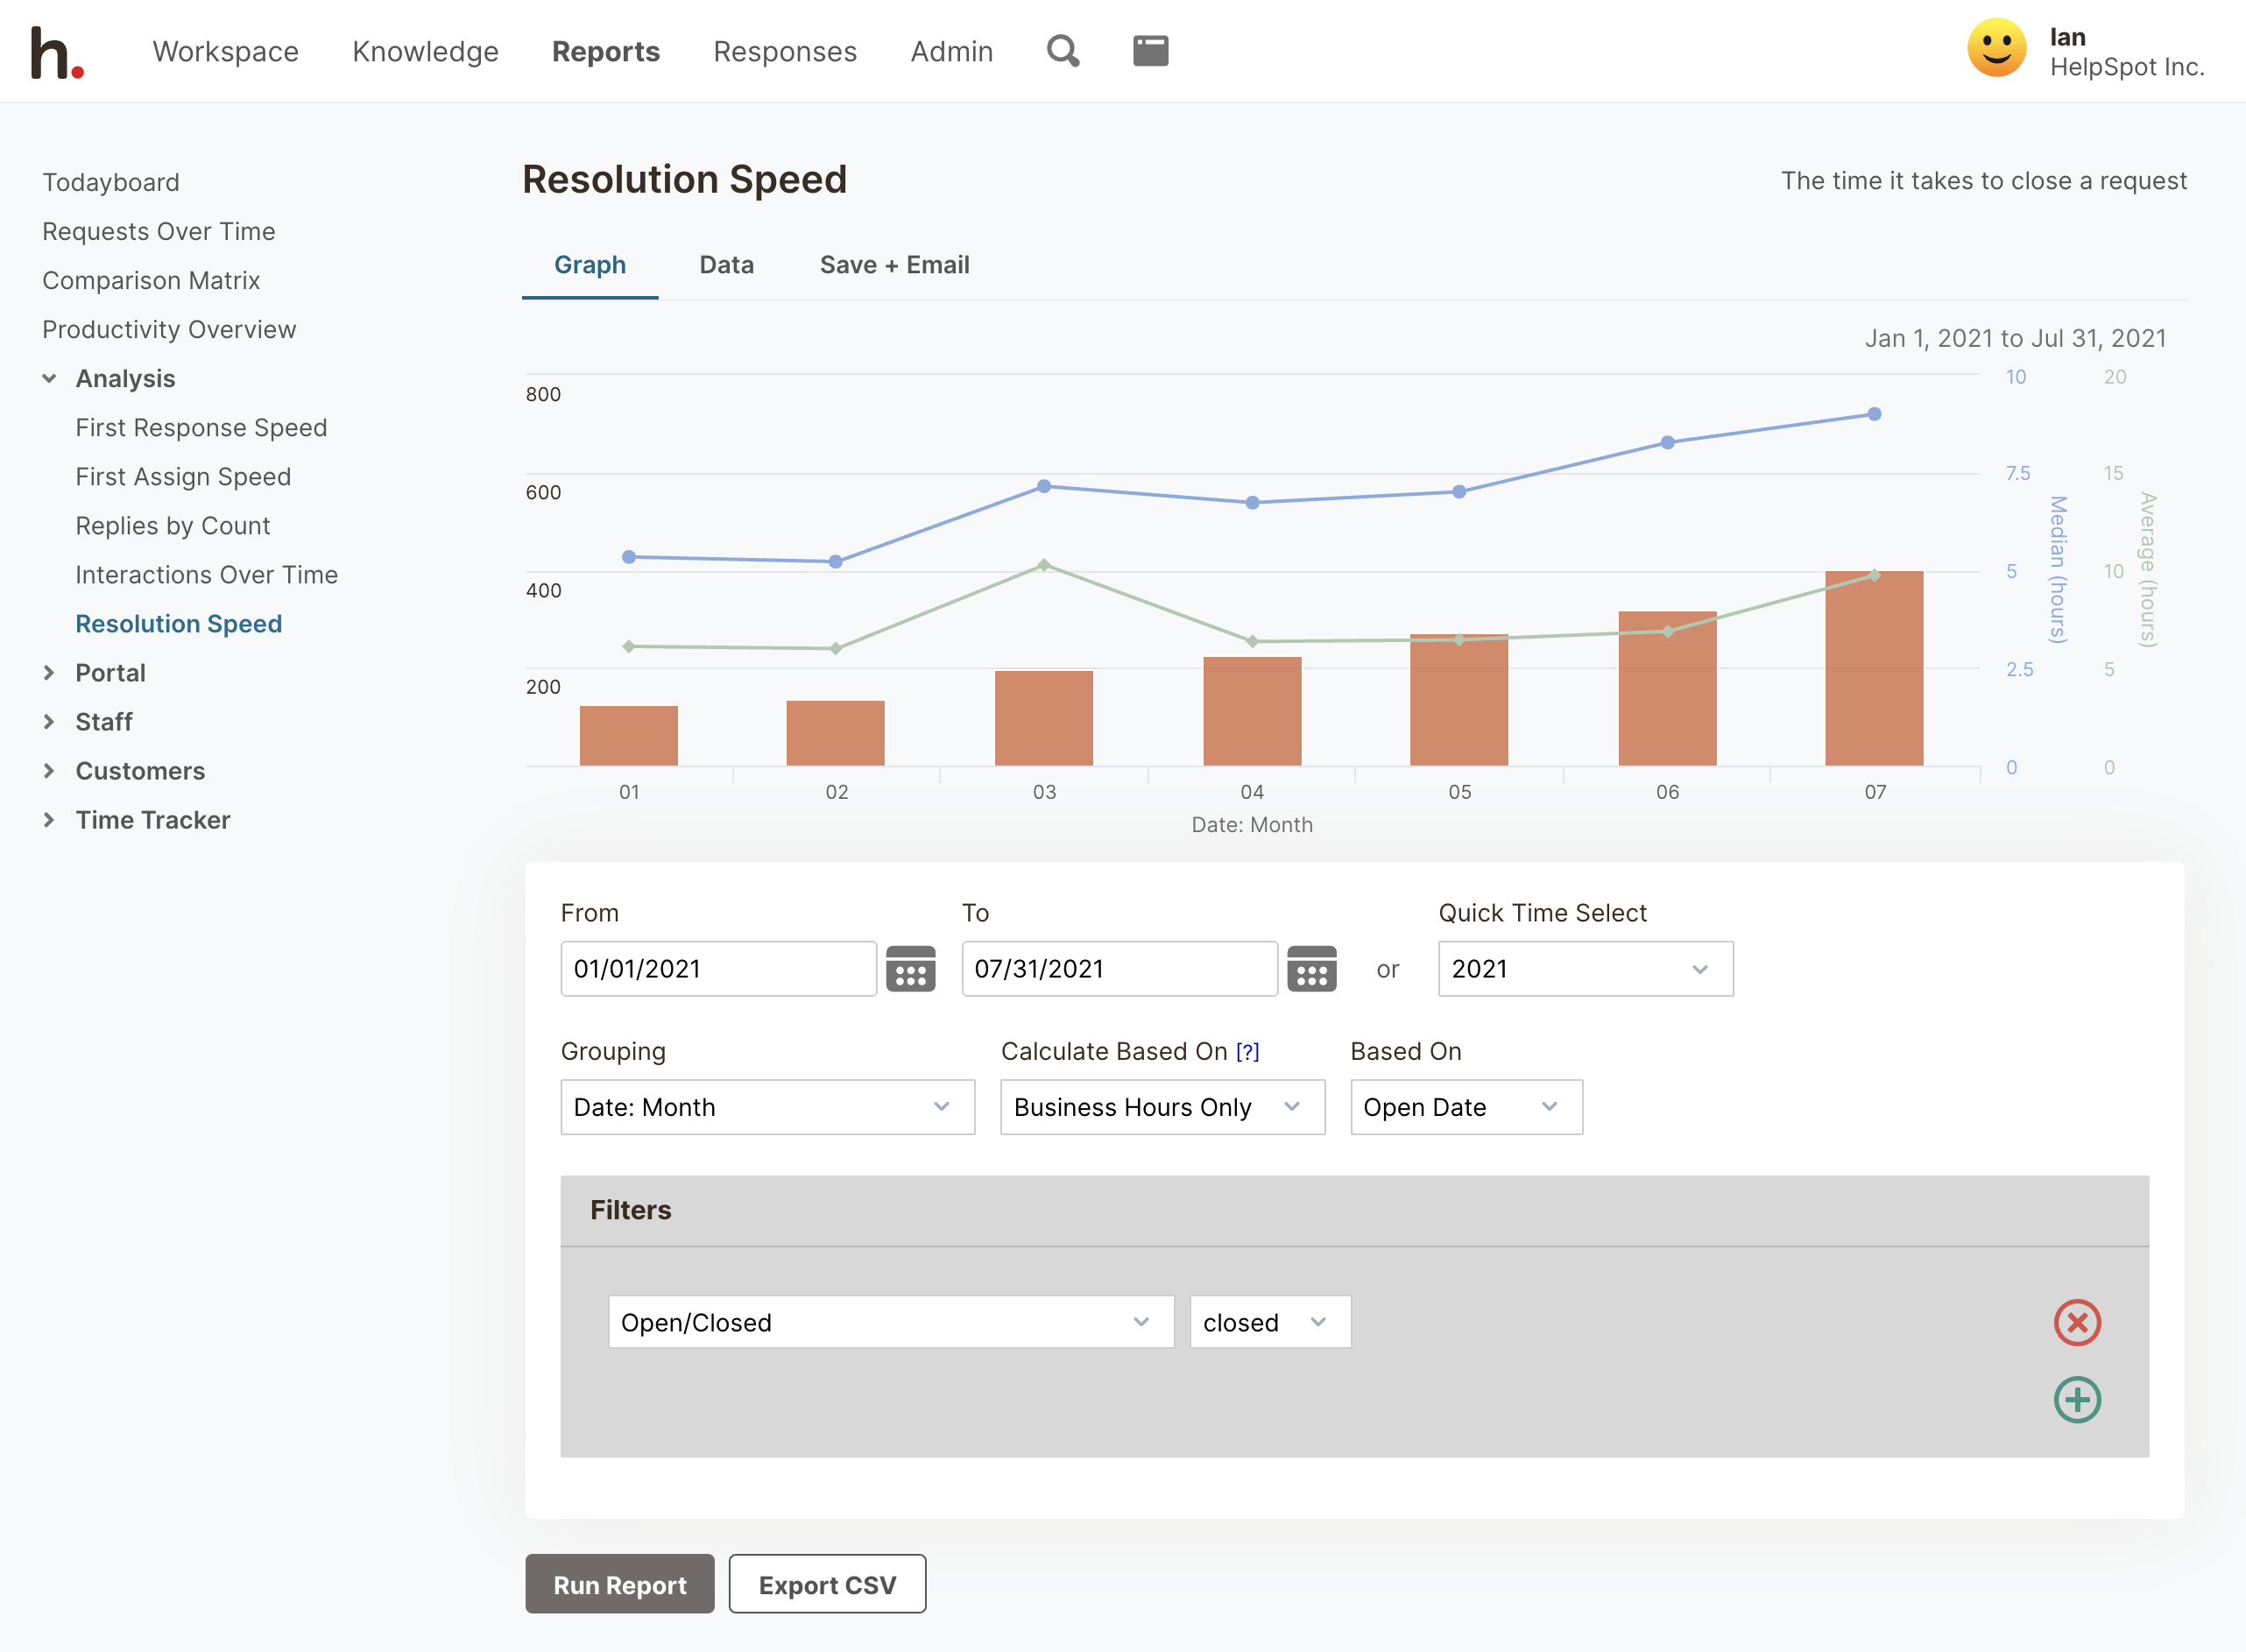Image resolution: width=2246 pixels, height=1652 pixels.
Task: Open the Grouping Date: Month dropdown
Action: click(767, 1107)
